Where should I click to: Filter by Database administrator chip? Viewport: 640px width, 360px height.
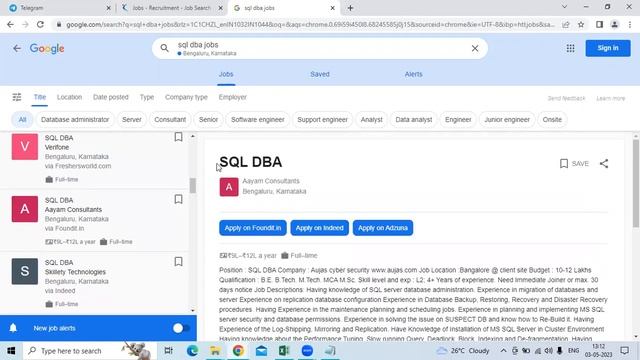point(75,120)
